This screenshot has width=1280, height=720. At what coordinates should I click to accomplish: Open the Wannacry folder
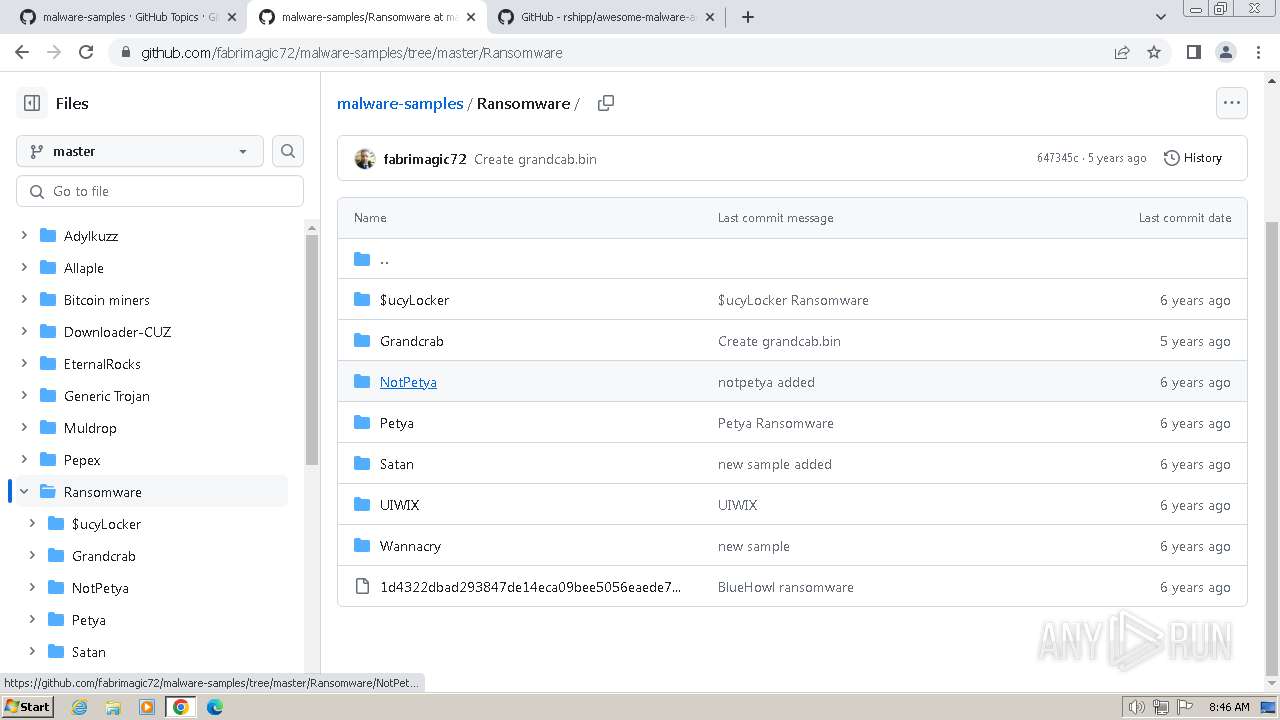[410, 546]
